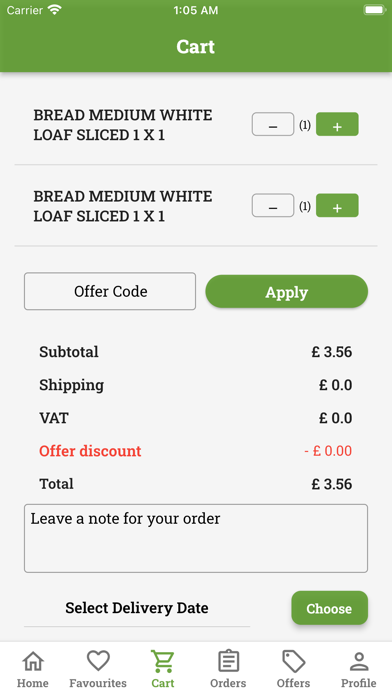Select the first bread item name

123,125
